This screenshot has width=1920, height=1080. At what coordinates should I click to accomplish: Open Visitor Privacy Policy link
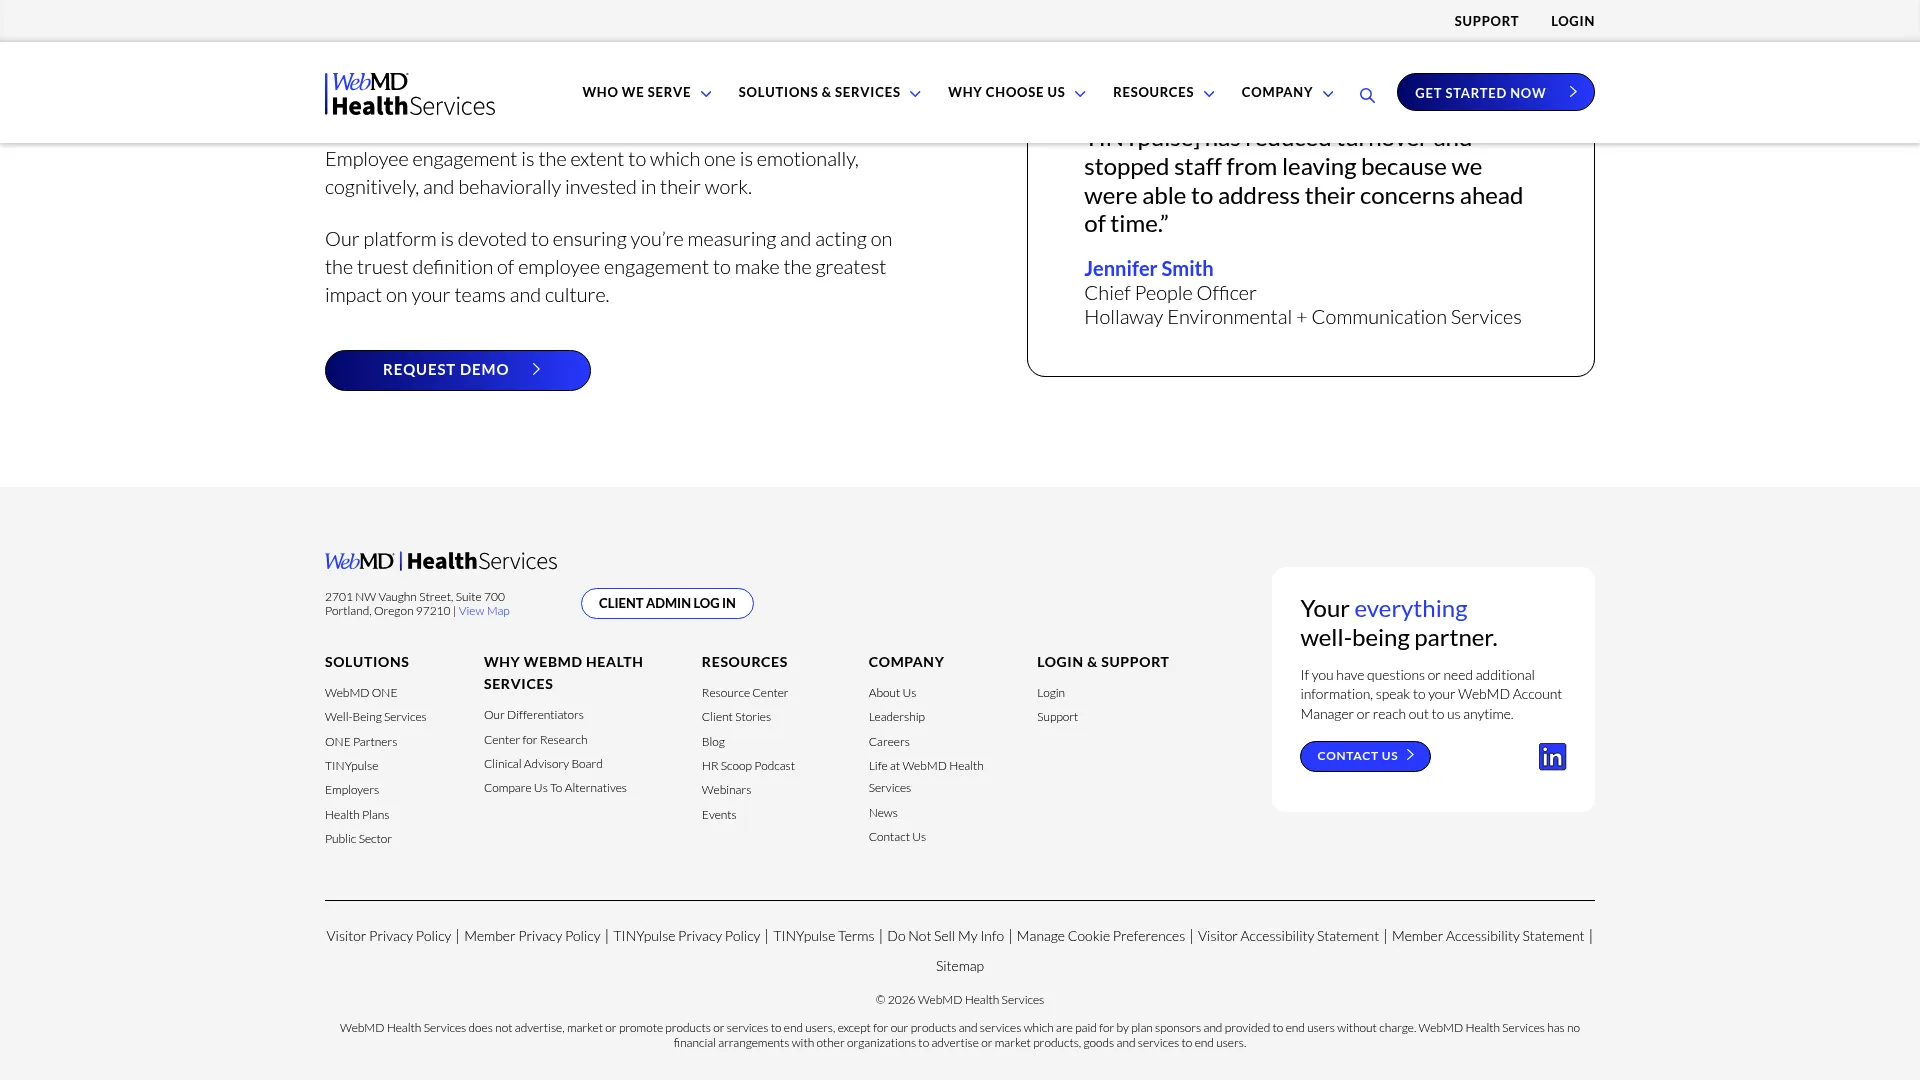(x=388, y=936)
